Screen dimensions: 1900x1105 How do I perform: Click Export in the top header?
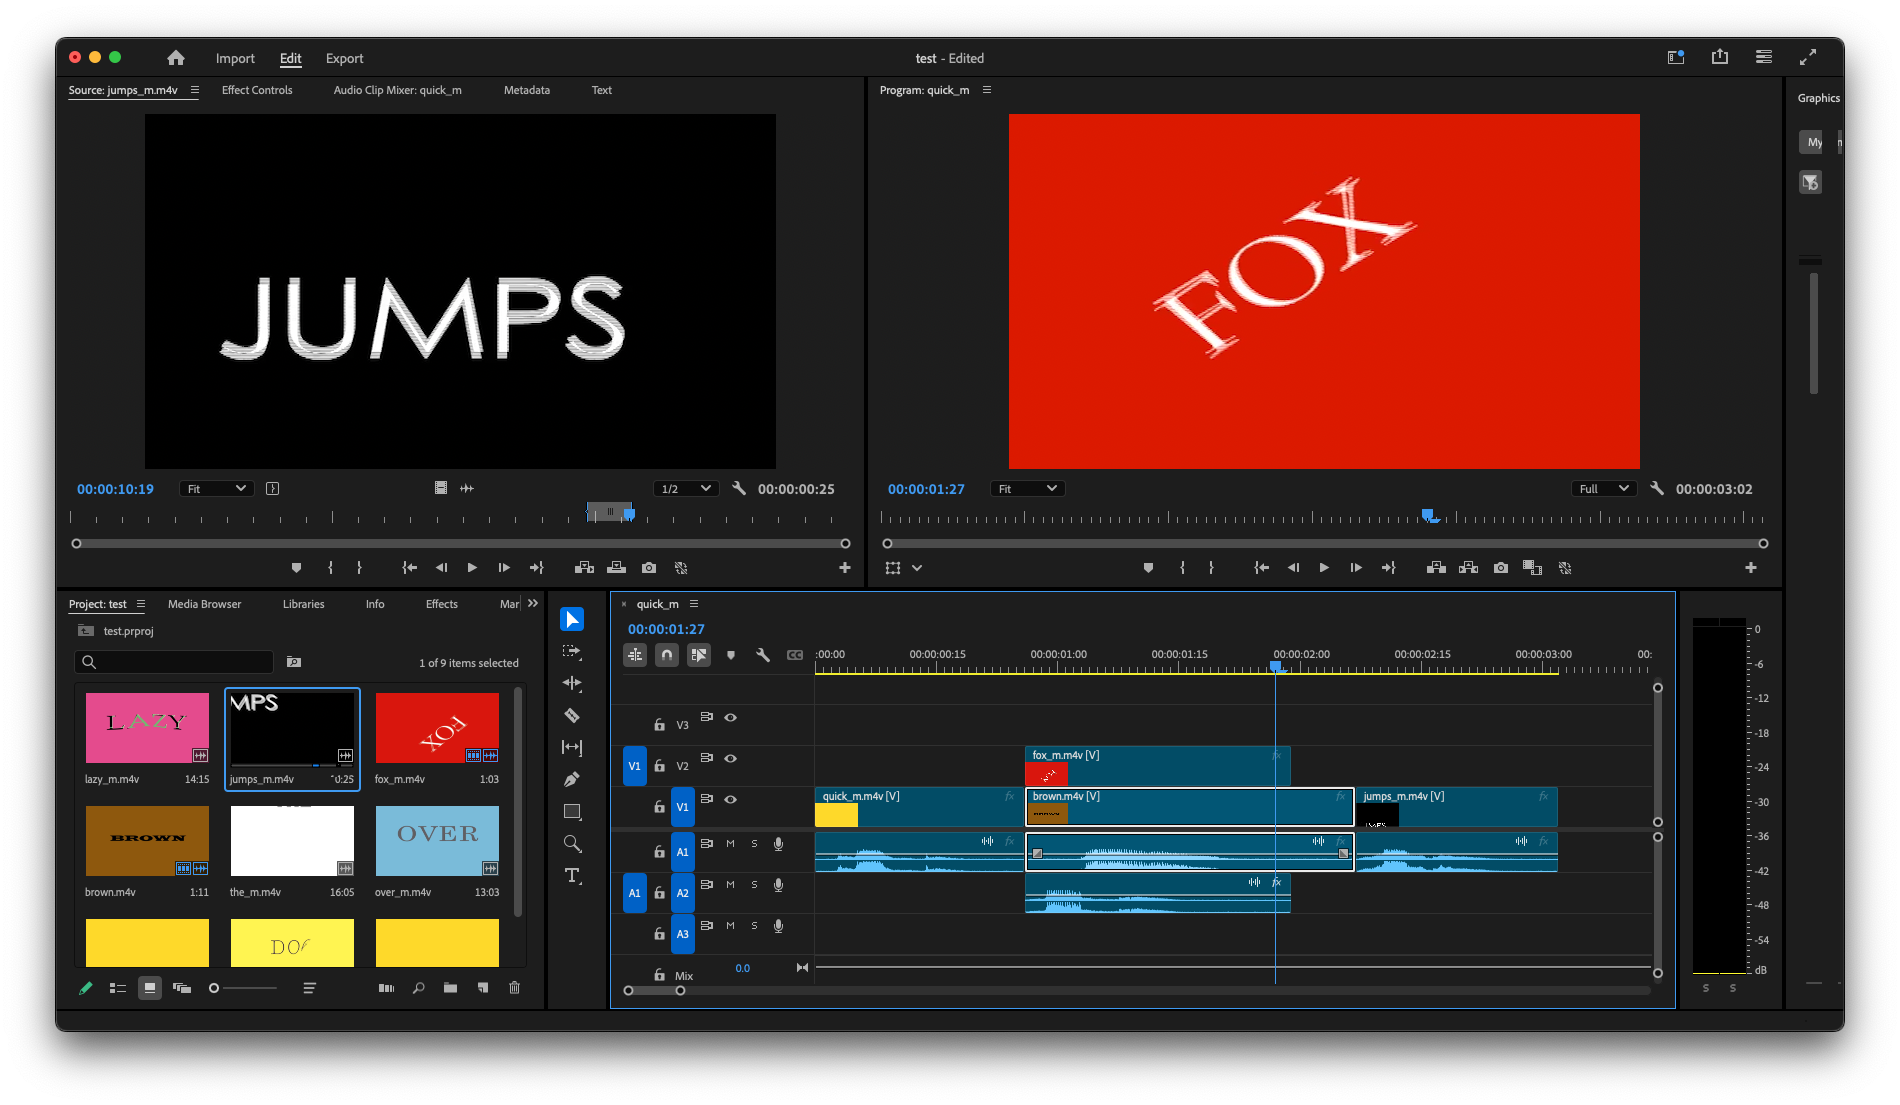[344, 59]
